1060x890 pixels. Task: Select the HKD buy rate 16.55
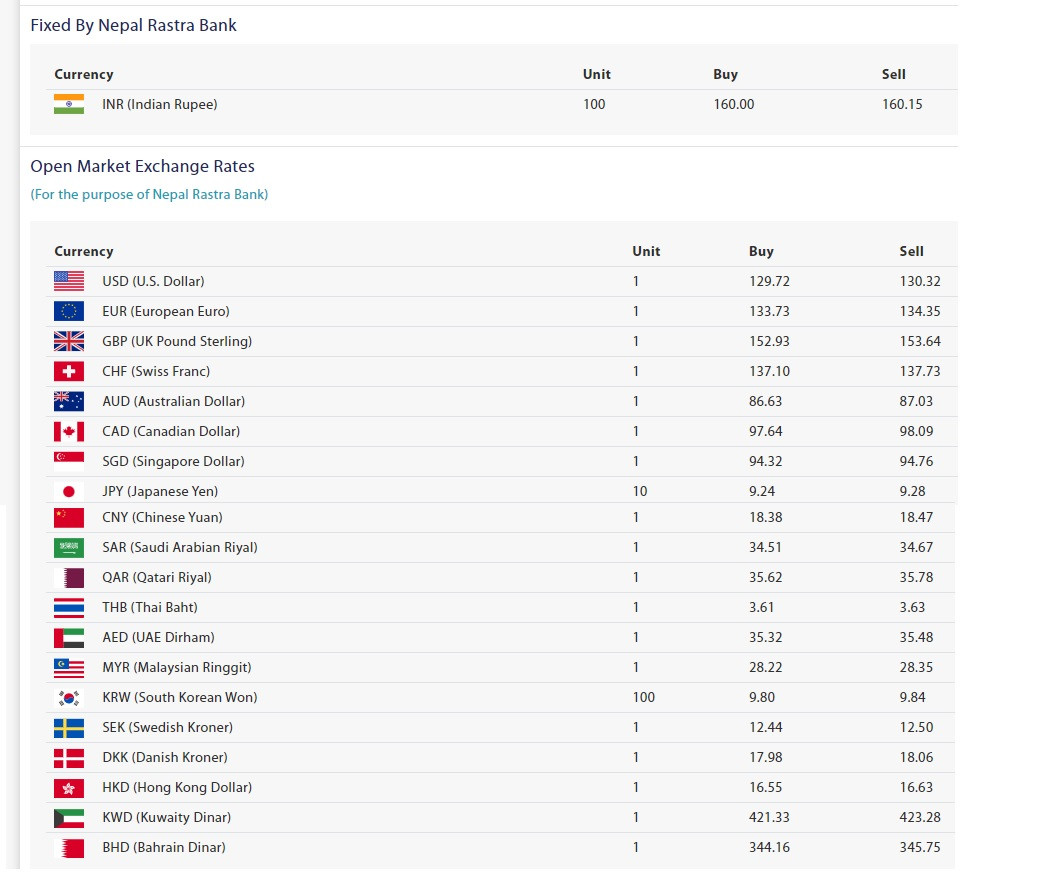point(765,787)
